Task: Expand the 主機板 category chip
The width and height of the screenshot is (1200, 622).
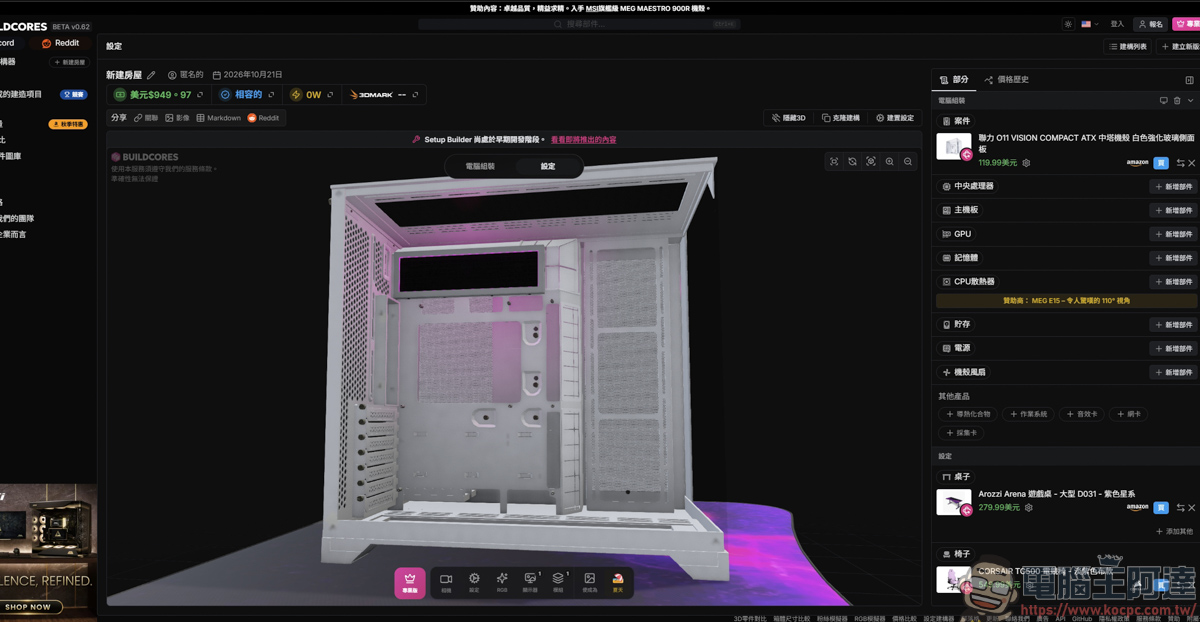Action: [x=960, y=210]
